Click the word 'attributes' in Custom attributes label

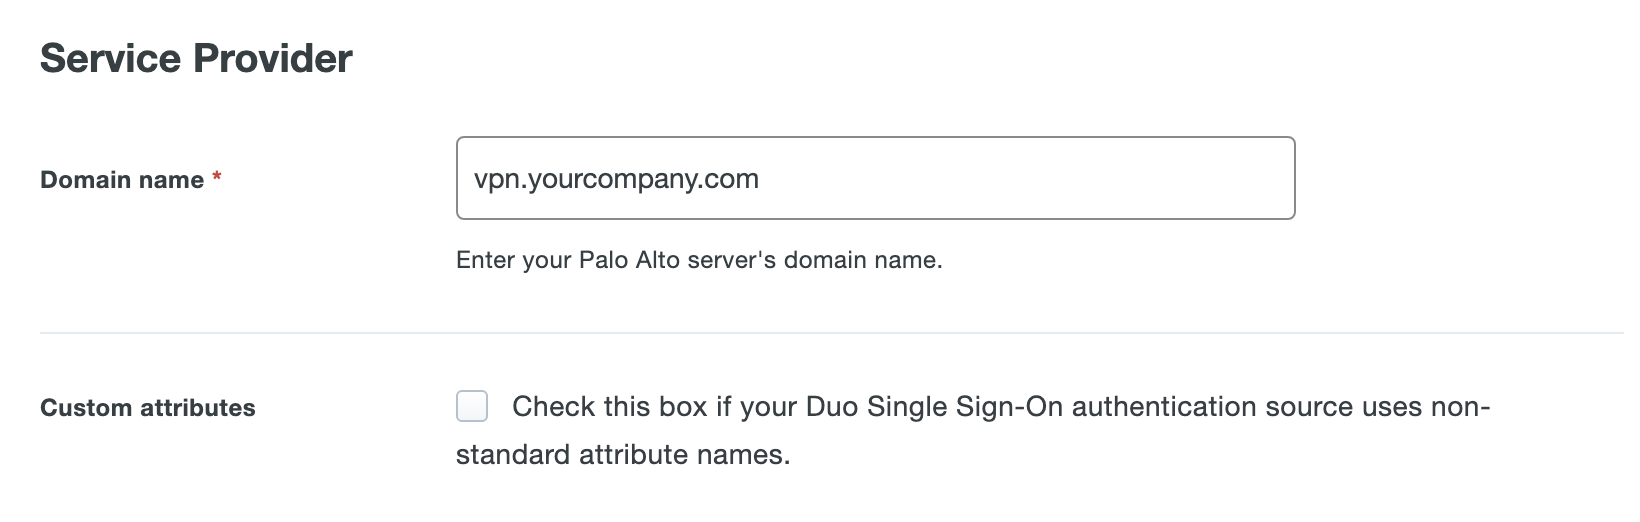(x=198, y=408)
